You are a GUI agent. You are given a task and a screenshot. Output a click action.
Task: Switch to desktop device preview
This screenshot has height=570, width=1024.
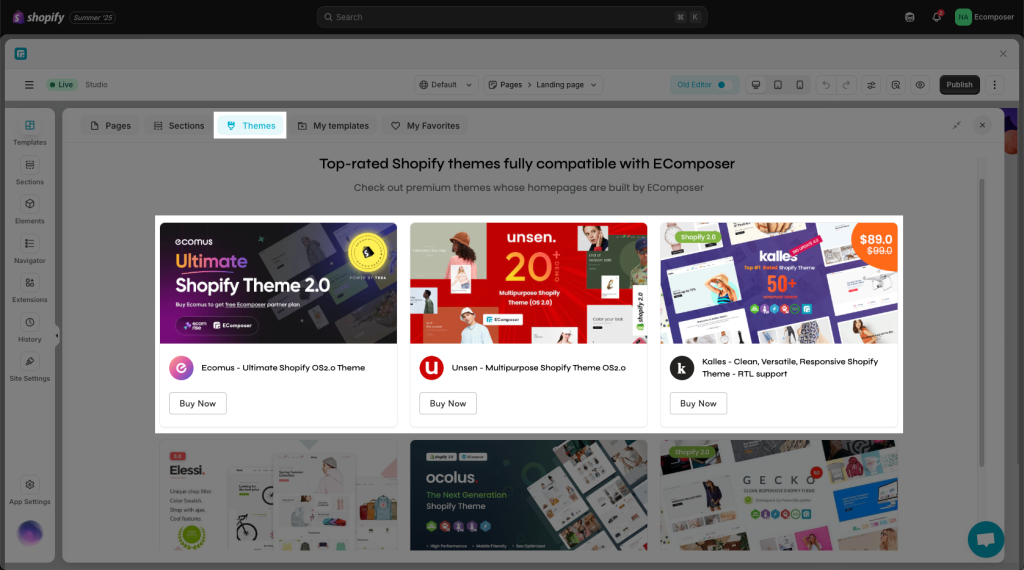click(x=756, y=85)
